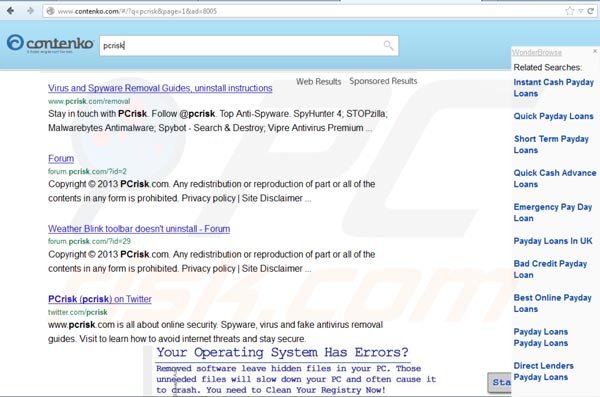The image size is (600, 397).
Task: Open Payday Loans In UK related search
Action: (x=553, y=241)
